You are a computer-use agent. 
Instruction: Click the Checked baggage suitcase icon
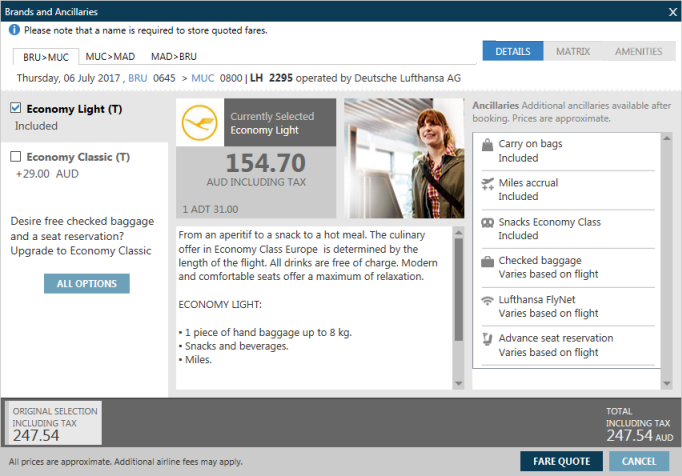pos(487,262)
